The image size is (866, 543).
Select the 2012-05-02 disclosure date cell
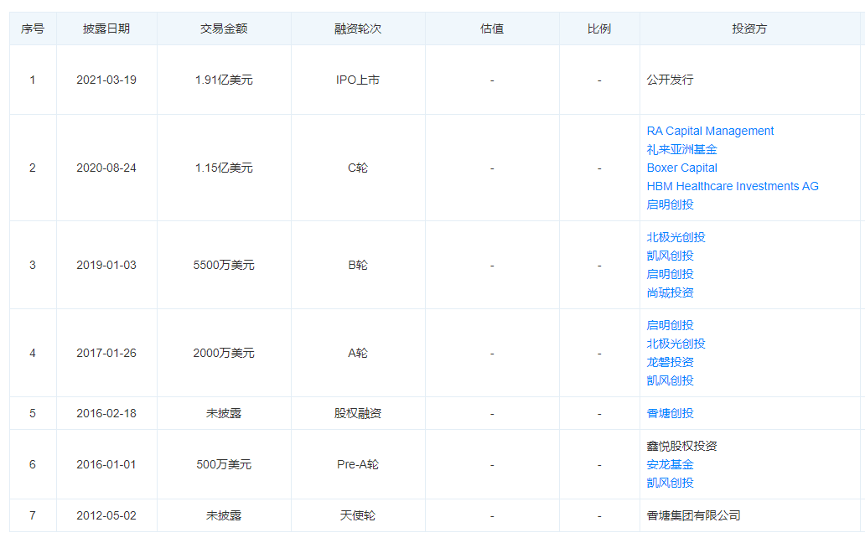(106, 516)
